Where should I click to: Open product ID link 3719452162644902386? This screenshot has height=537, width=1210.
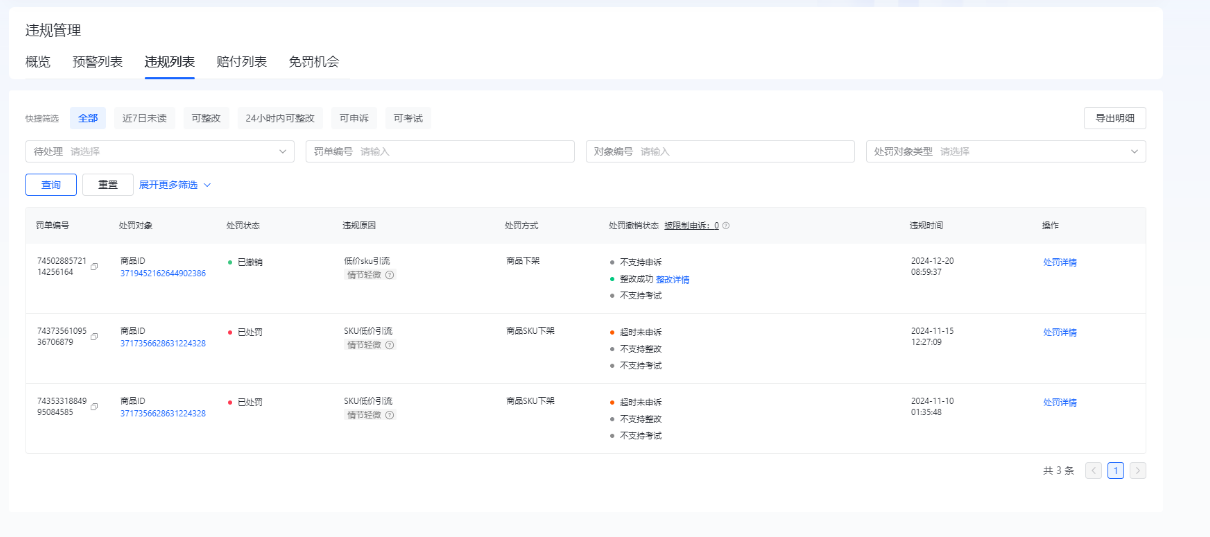click(163, 273)
